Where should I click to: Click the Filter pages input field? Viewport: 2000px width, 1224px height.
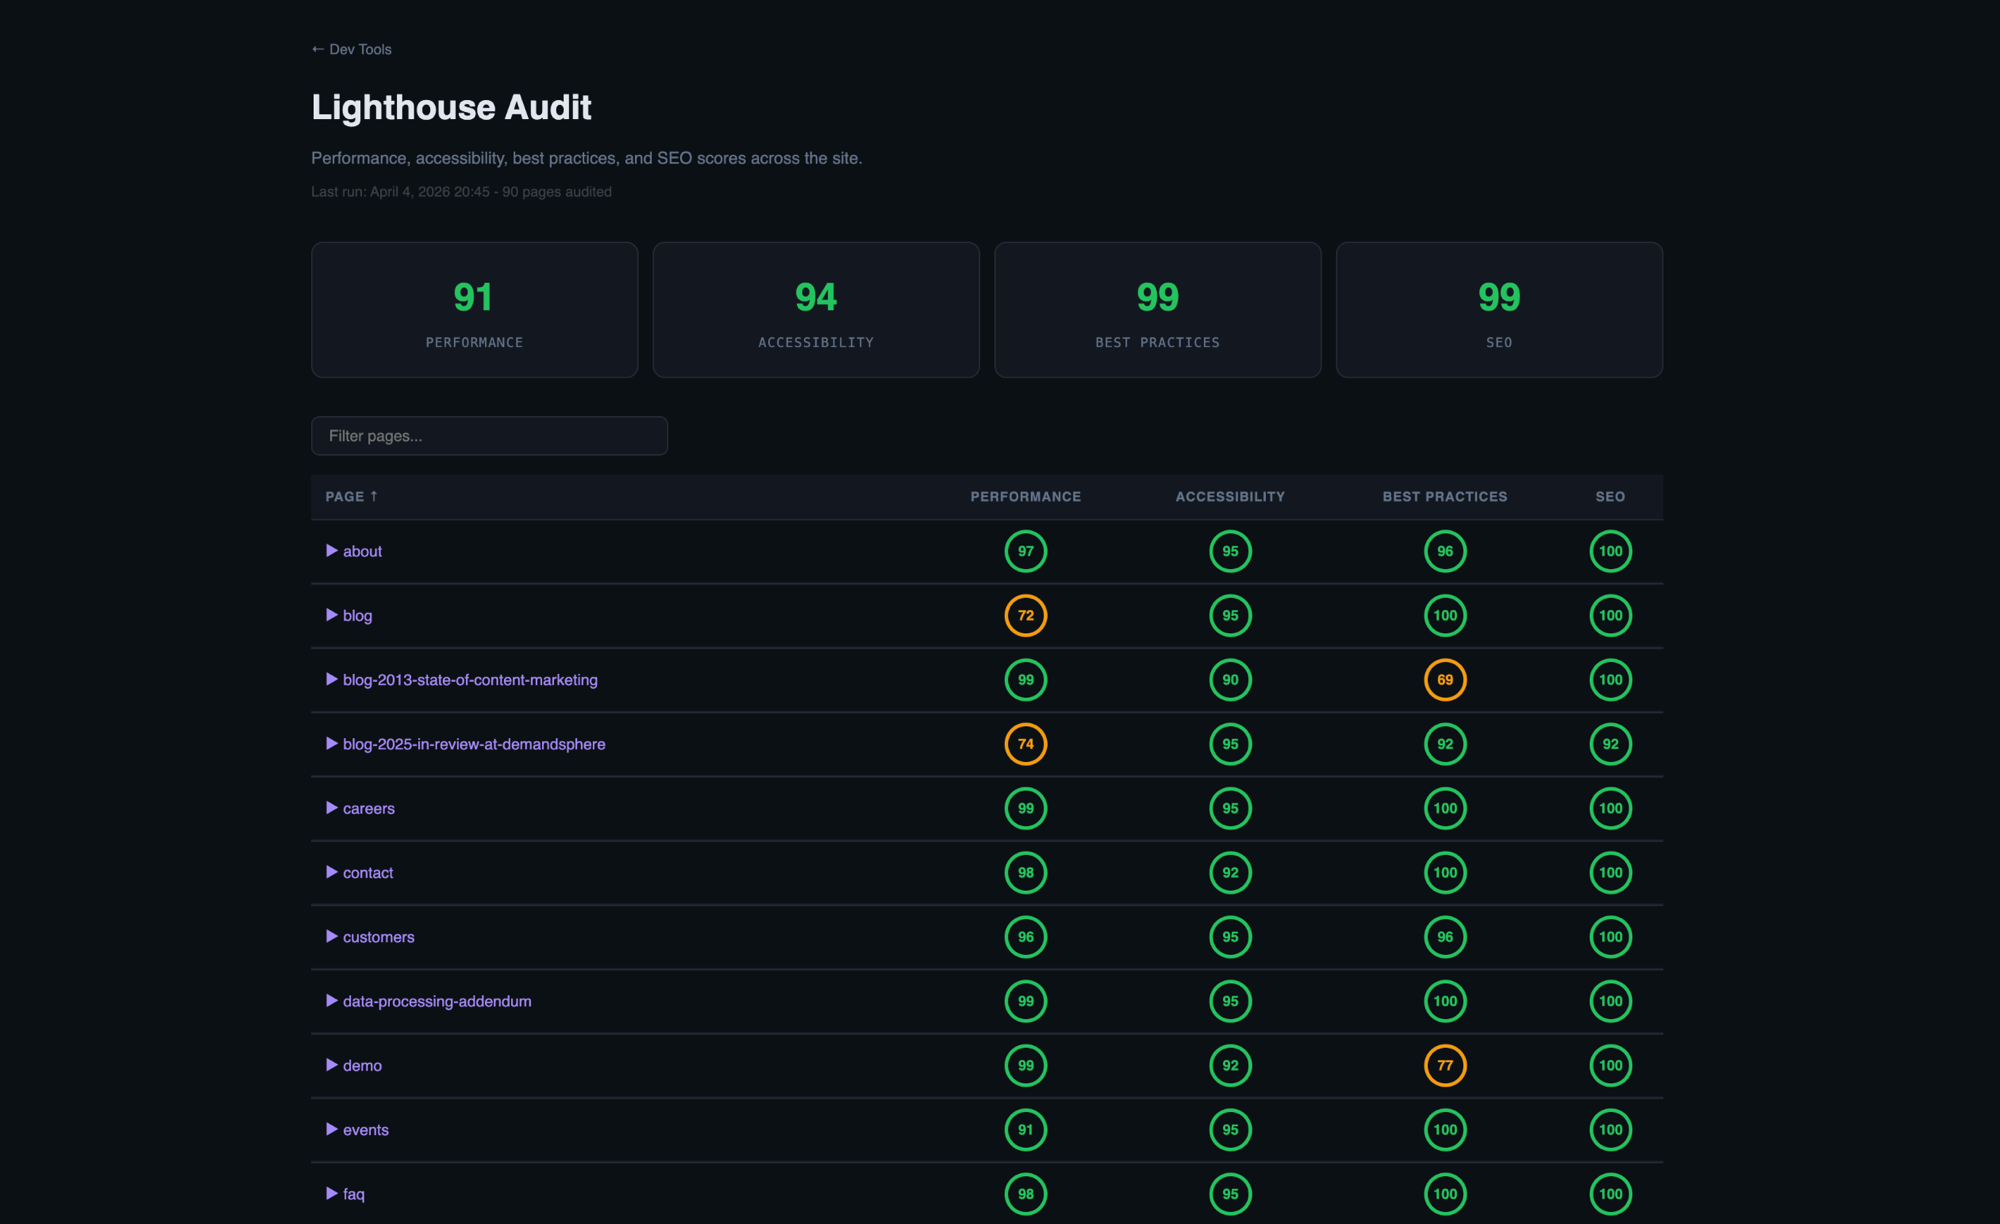coord(489,436)
